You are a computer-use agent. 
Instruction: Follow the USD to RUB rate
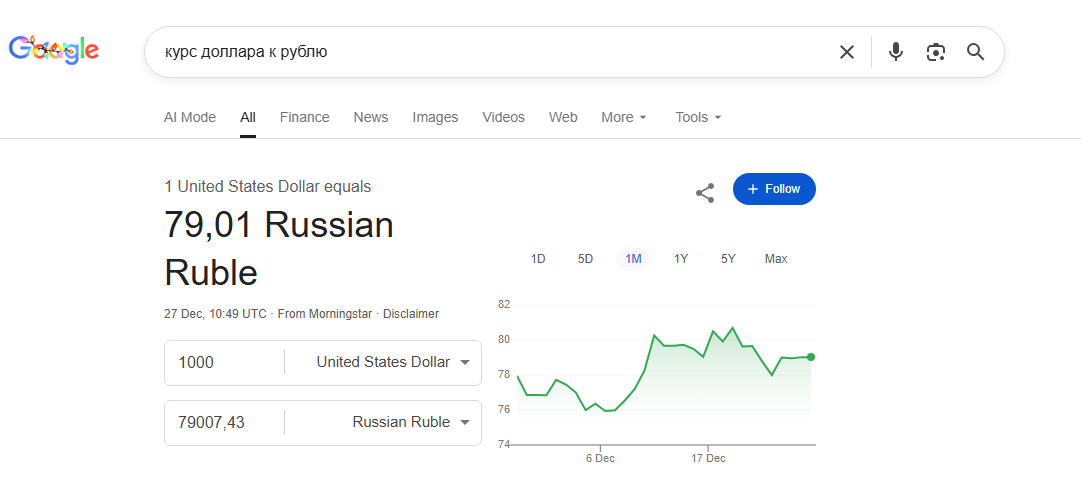(774, 189)
